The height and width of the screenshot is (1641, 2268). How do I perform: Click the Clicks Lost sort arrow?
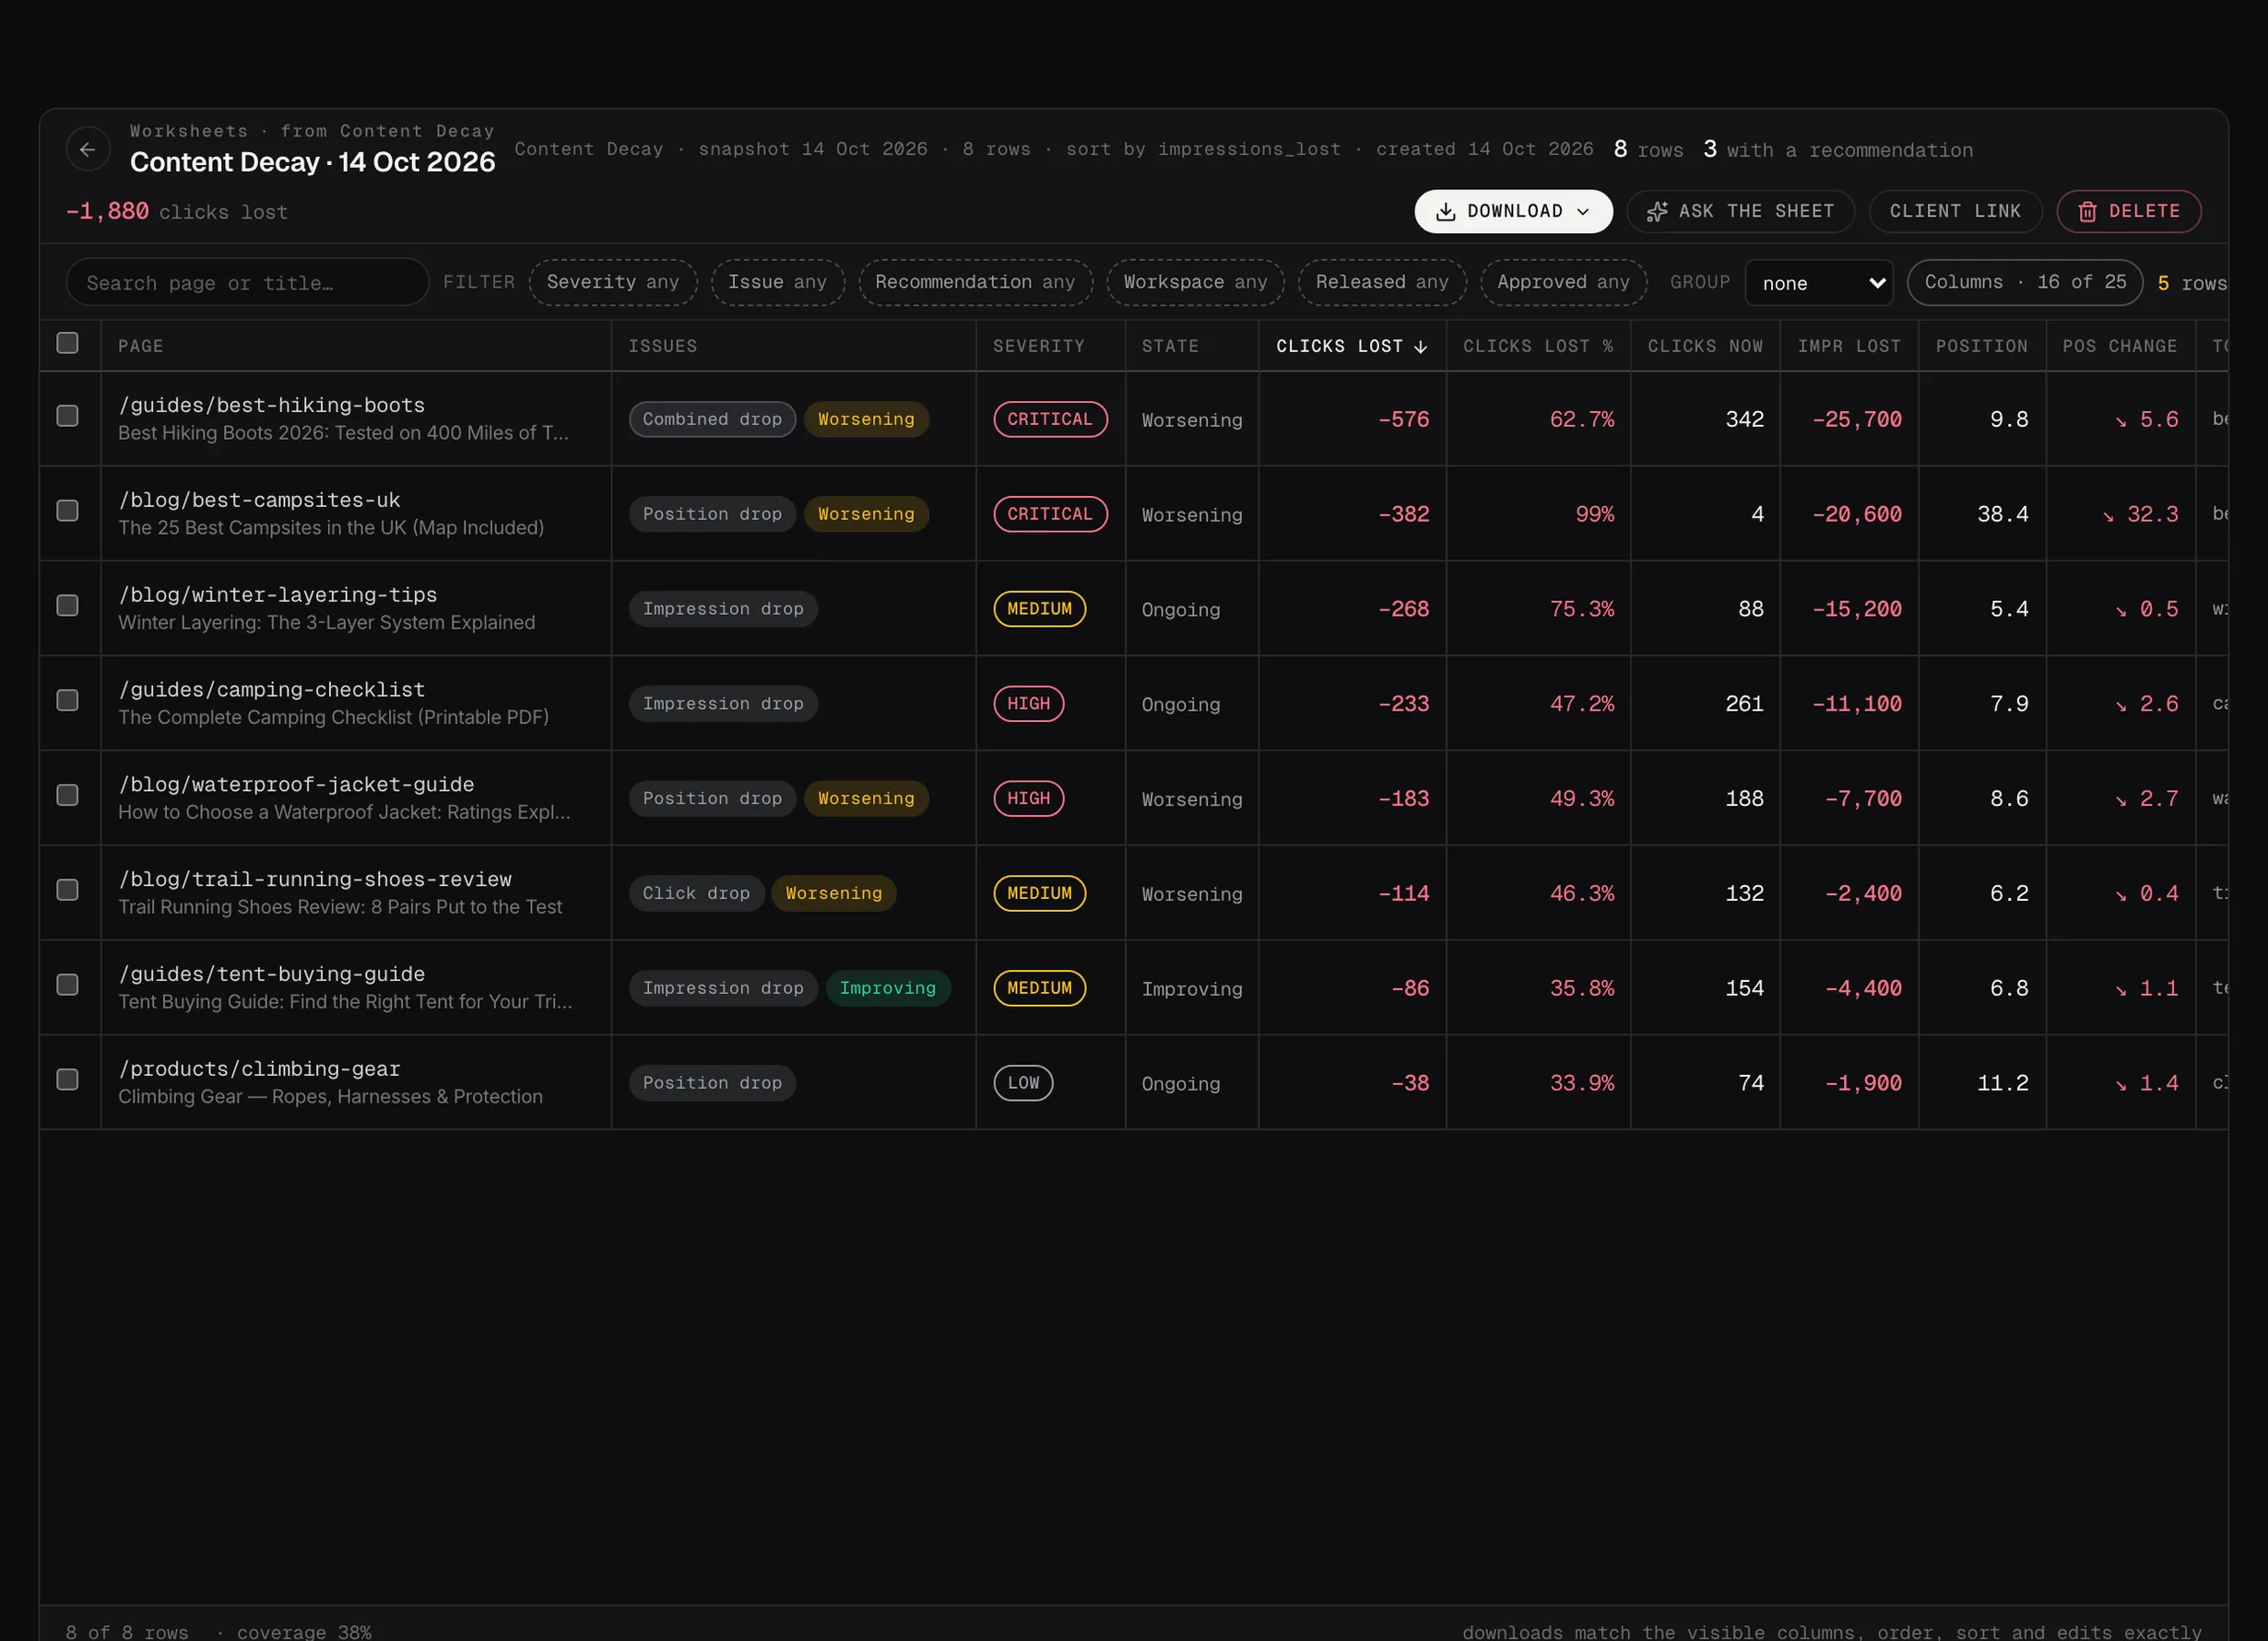pyautogui.click(x=1421, y=347)
